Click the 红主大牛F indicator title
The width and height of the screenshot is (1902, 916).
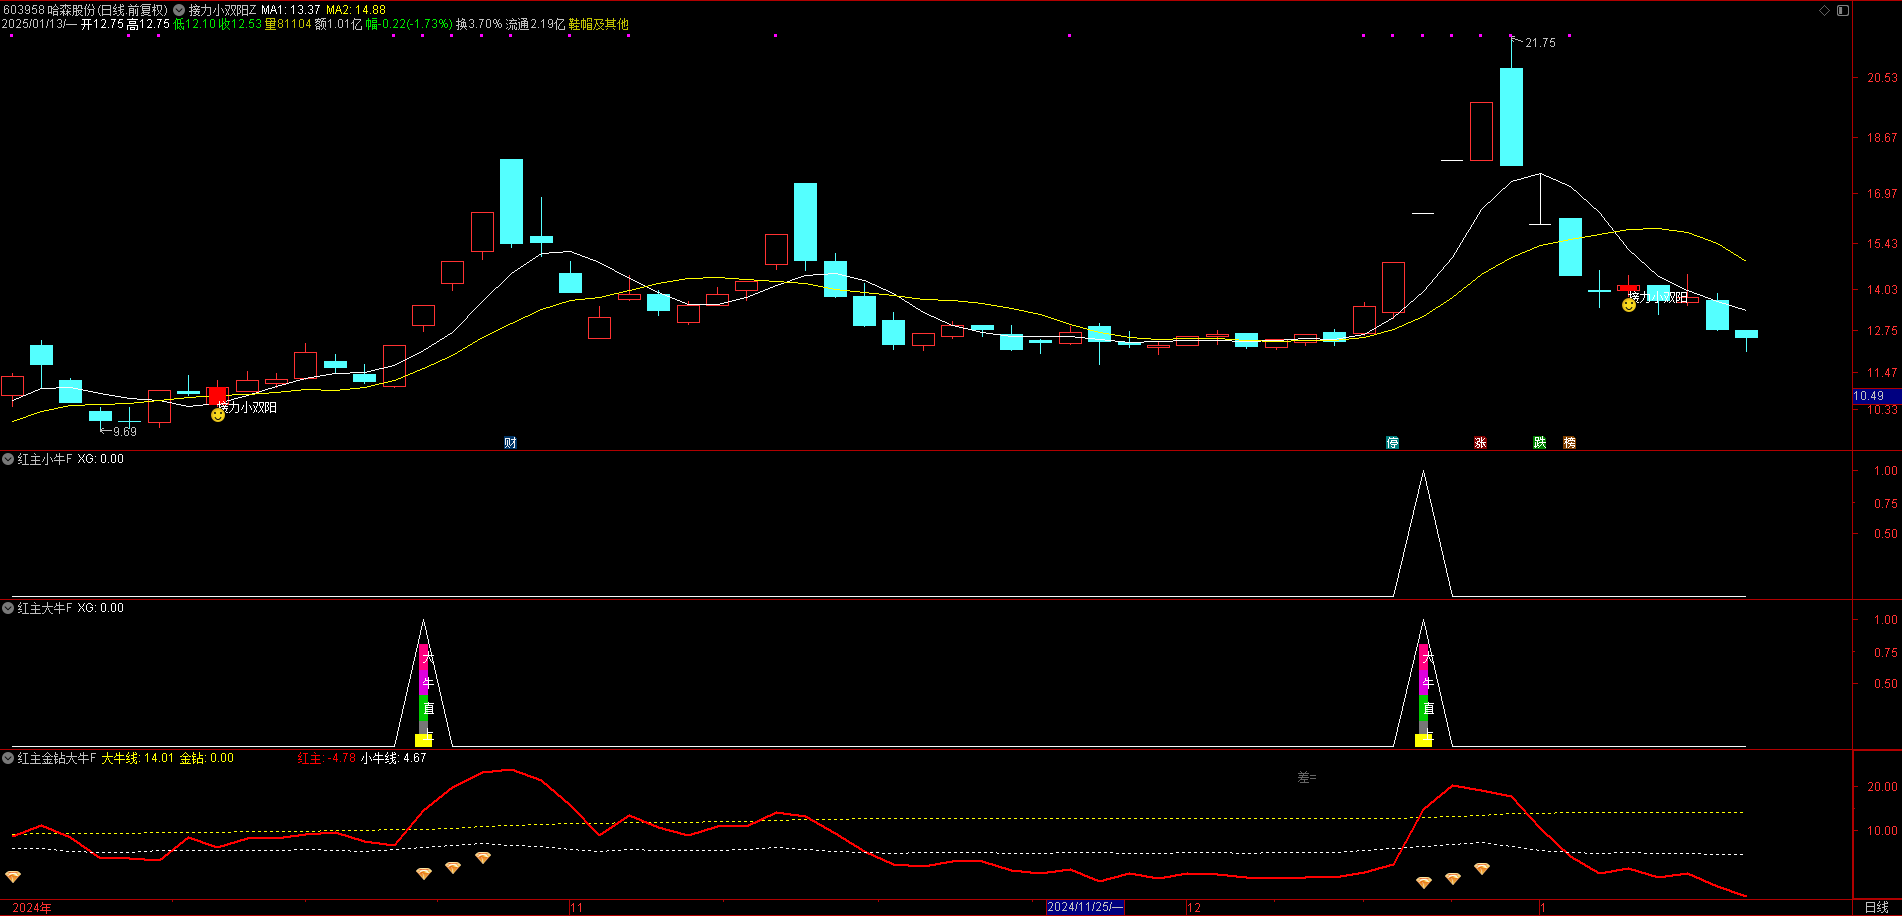coord(45,608)
